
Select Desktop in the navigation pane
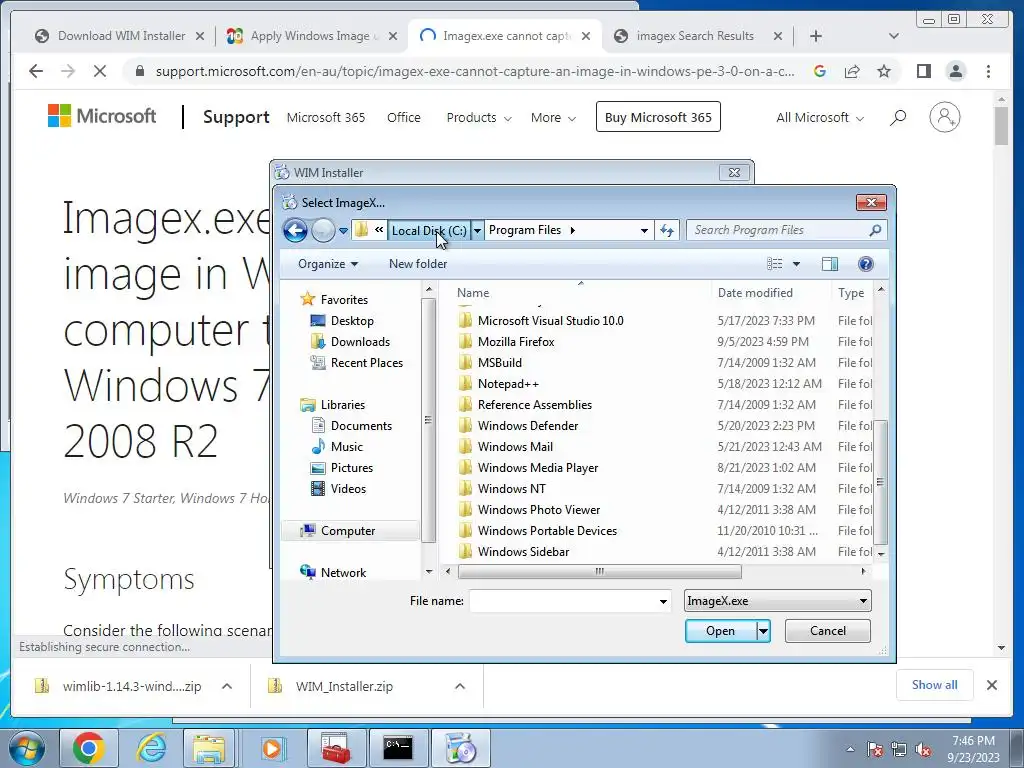[x=352, y=321]
